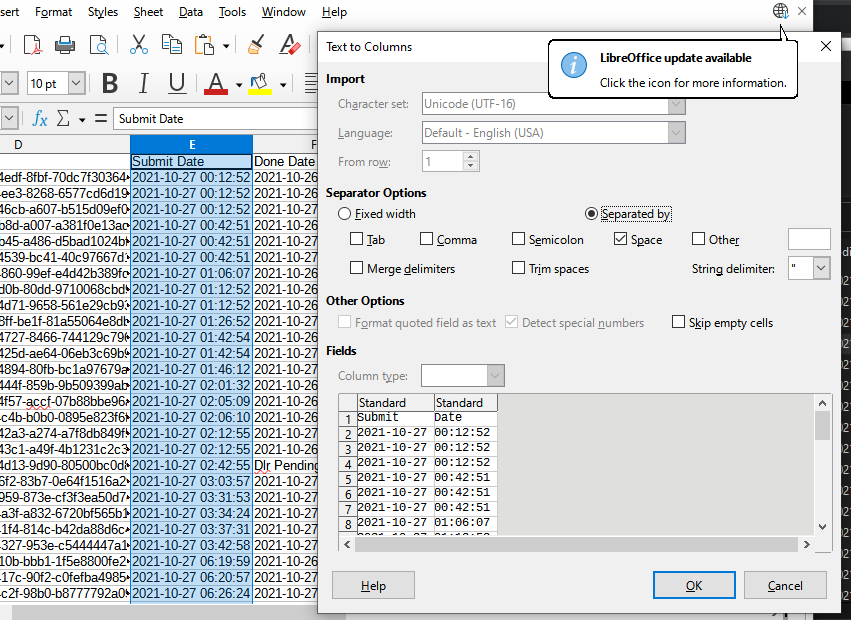Click the formula bar input showing Submit Date
Viewport: 851px width, 620px height.
(x=215, y=118)
